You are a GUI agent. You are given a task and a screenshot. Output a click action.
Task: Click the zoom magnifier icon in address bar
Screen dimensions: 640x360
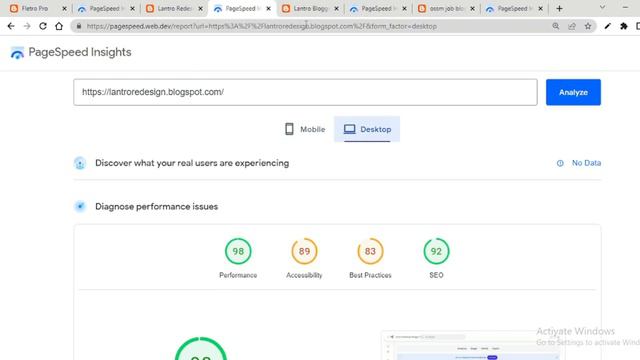pyautogui.click(x=556, y=26)
